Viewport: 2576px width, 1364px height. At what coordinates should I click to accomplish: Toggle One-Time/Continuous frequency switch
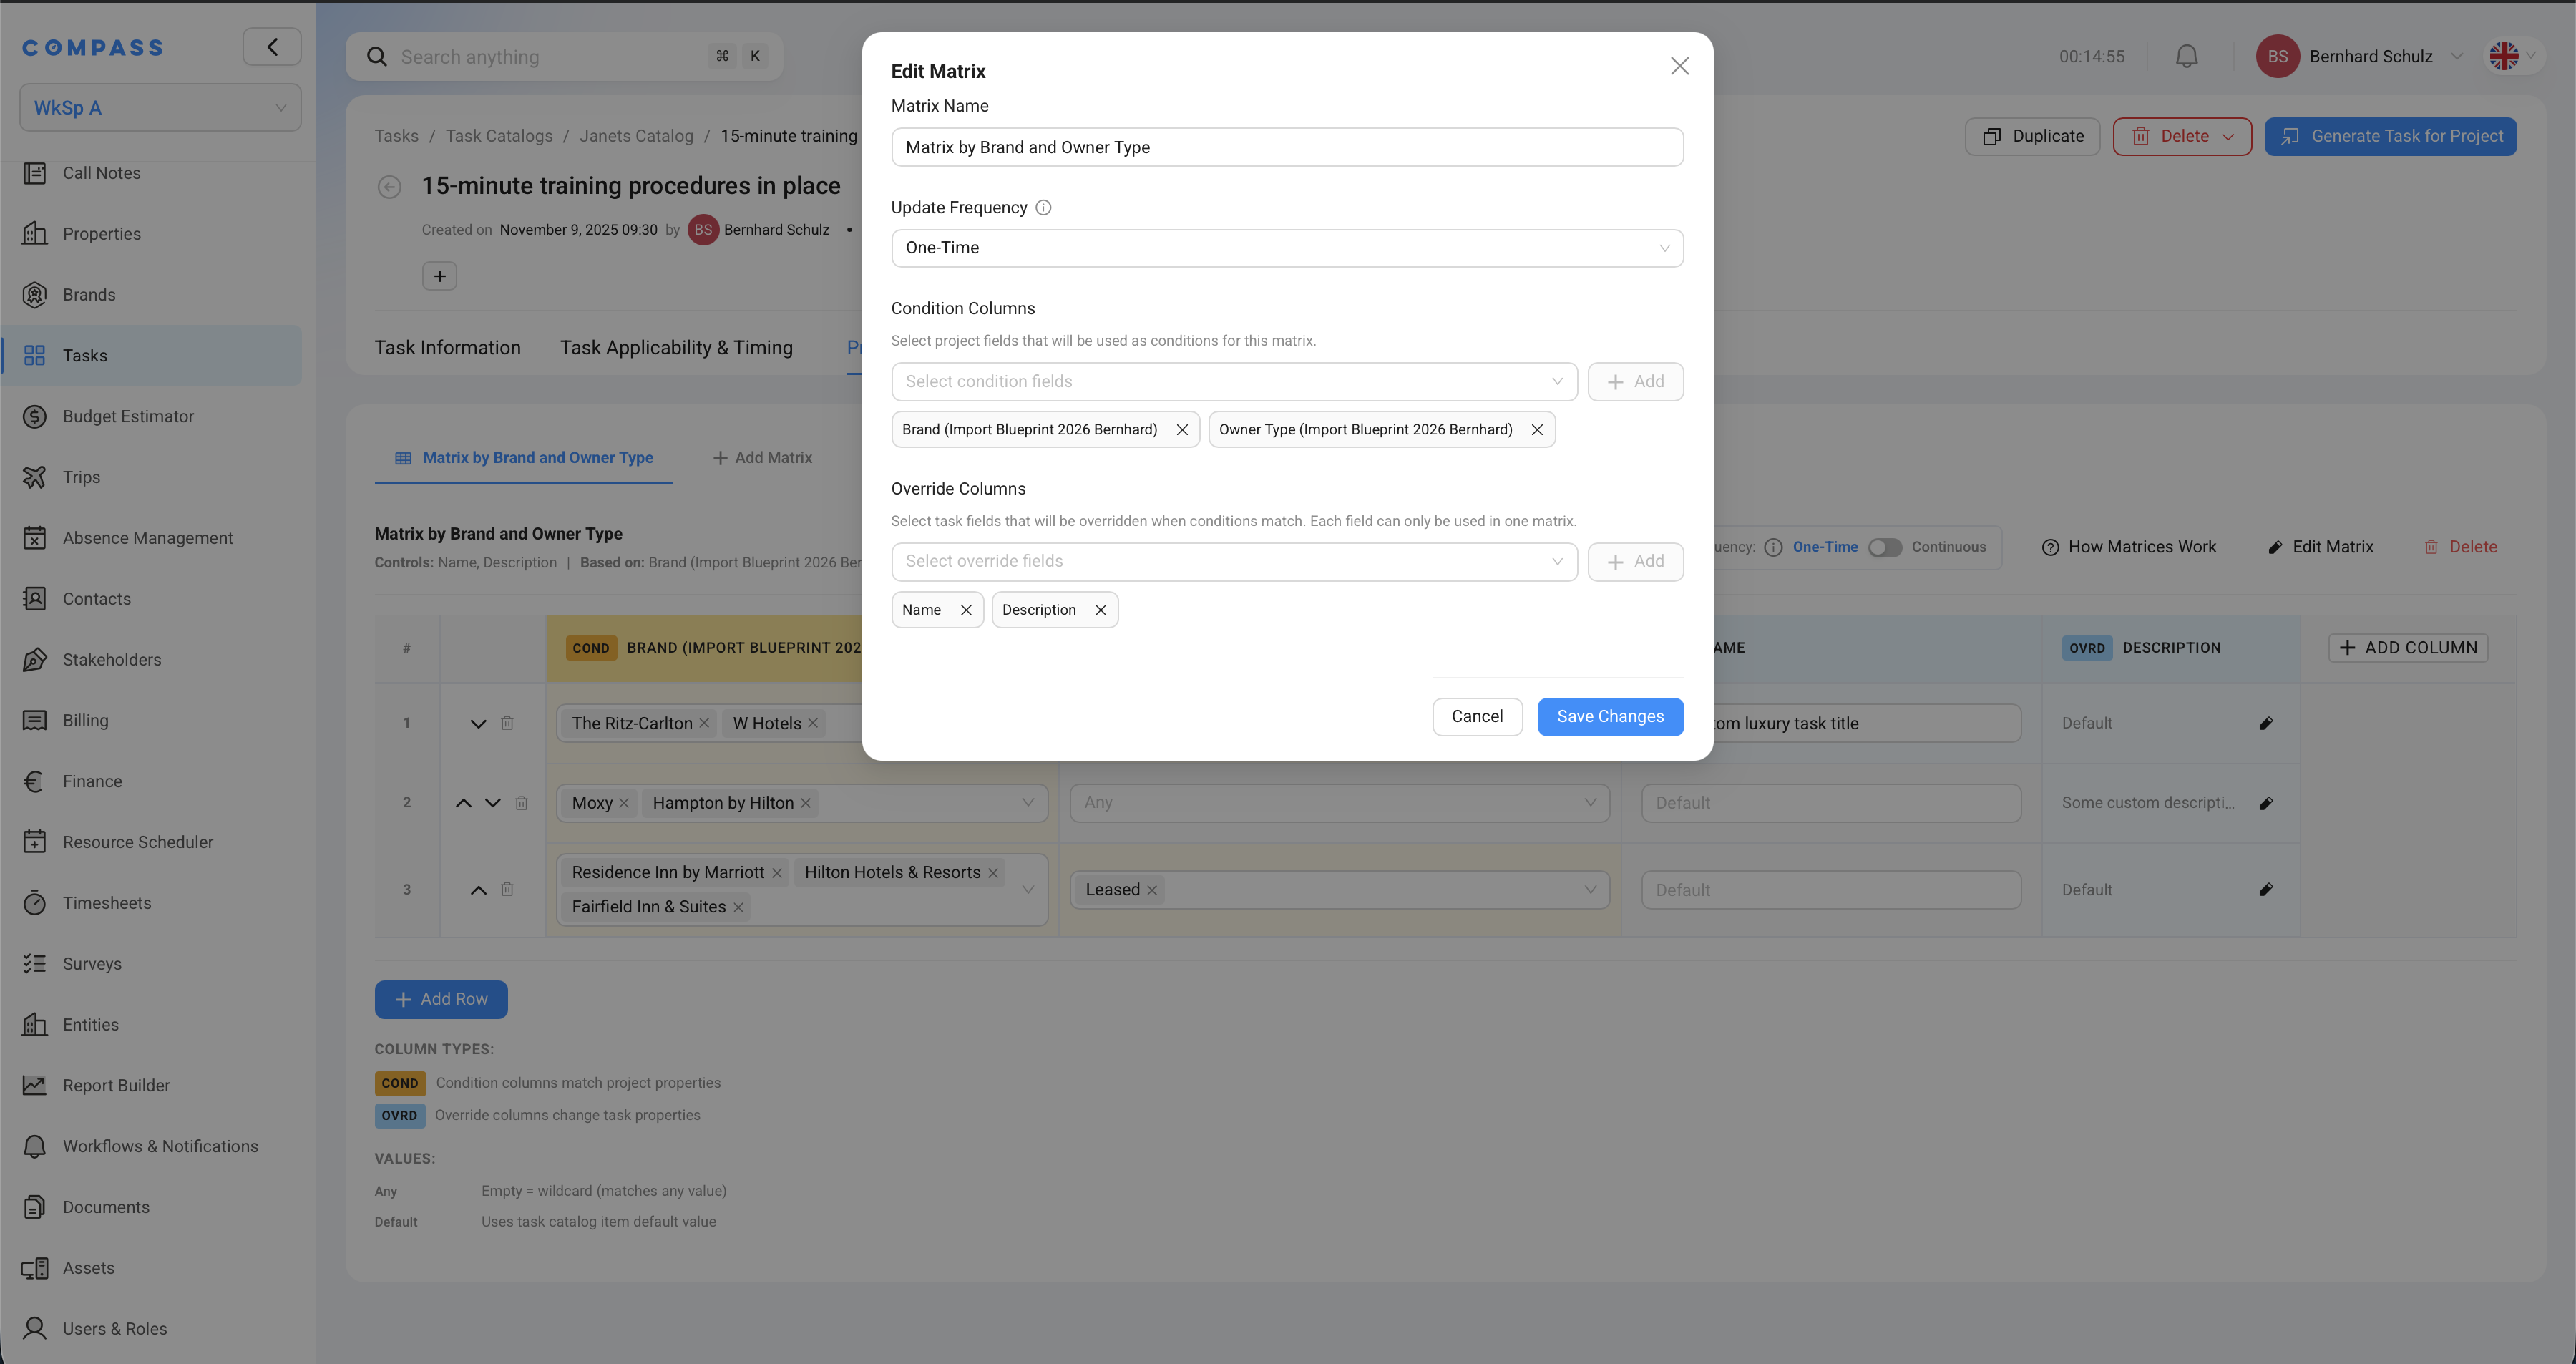tap(1885, 547)
